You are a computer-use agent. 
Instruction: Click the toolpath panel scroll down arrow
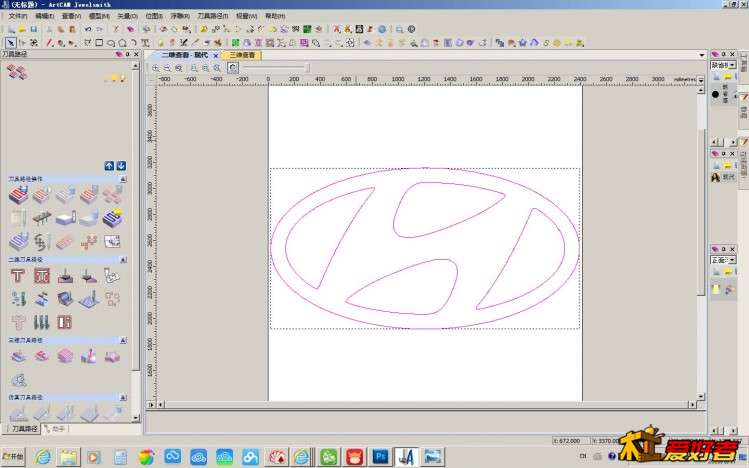pos(136,418)
